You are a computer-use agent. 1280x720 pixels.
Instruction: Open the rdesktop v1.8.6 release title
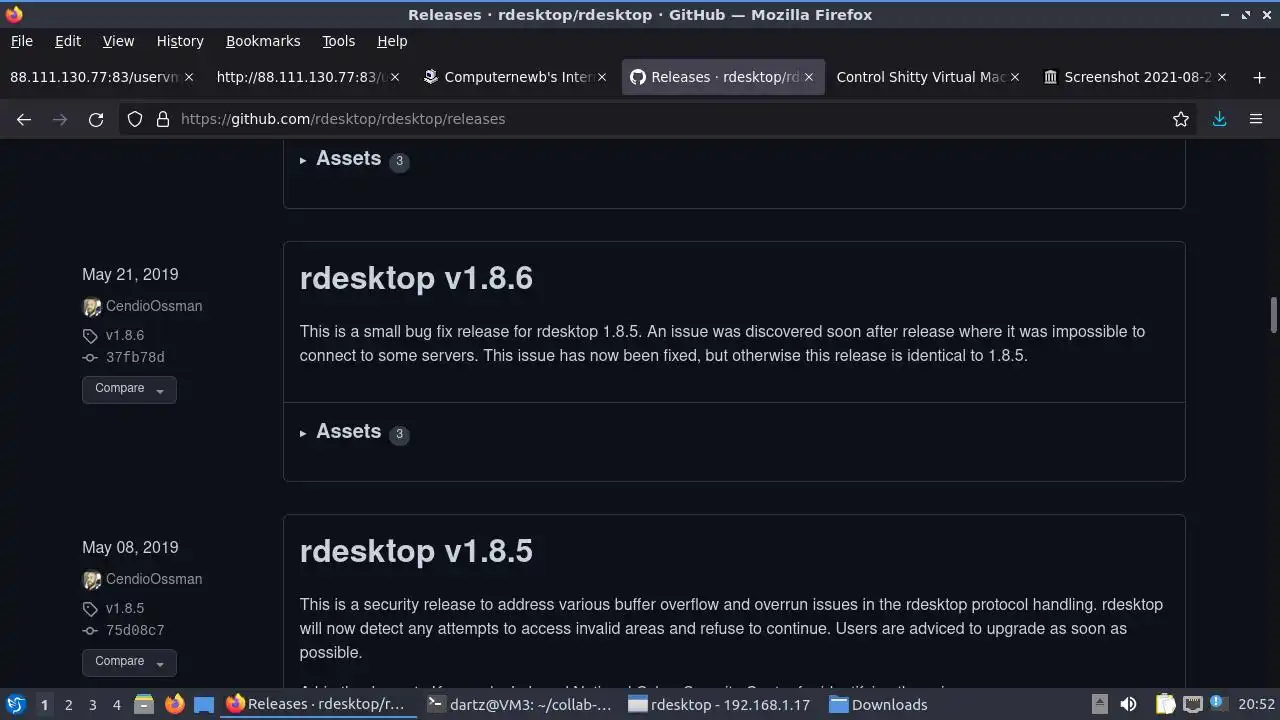tap(416, 278)
